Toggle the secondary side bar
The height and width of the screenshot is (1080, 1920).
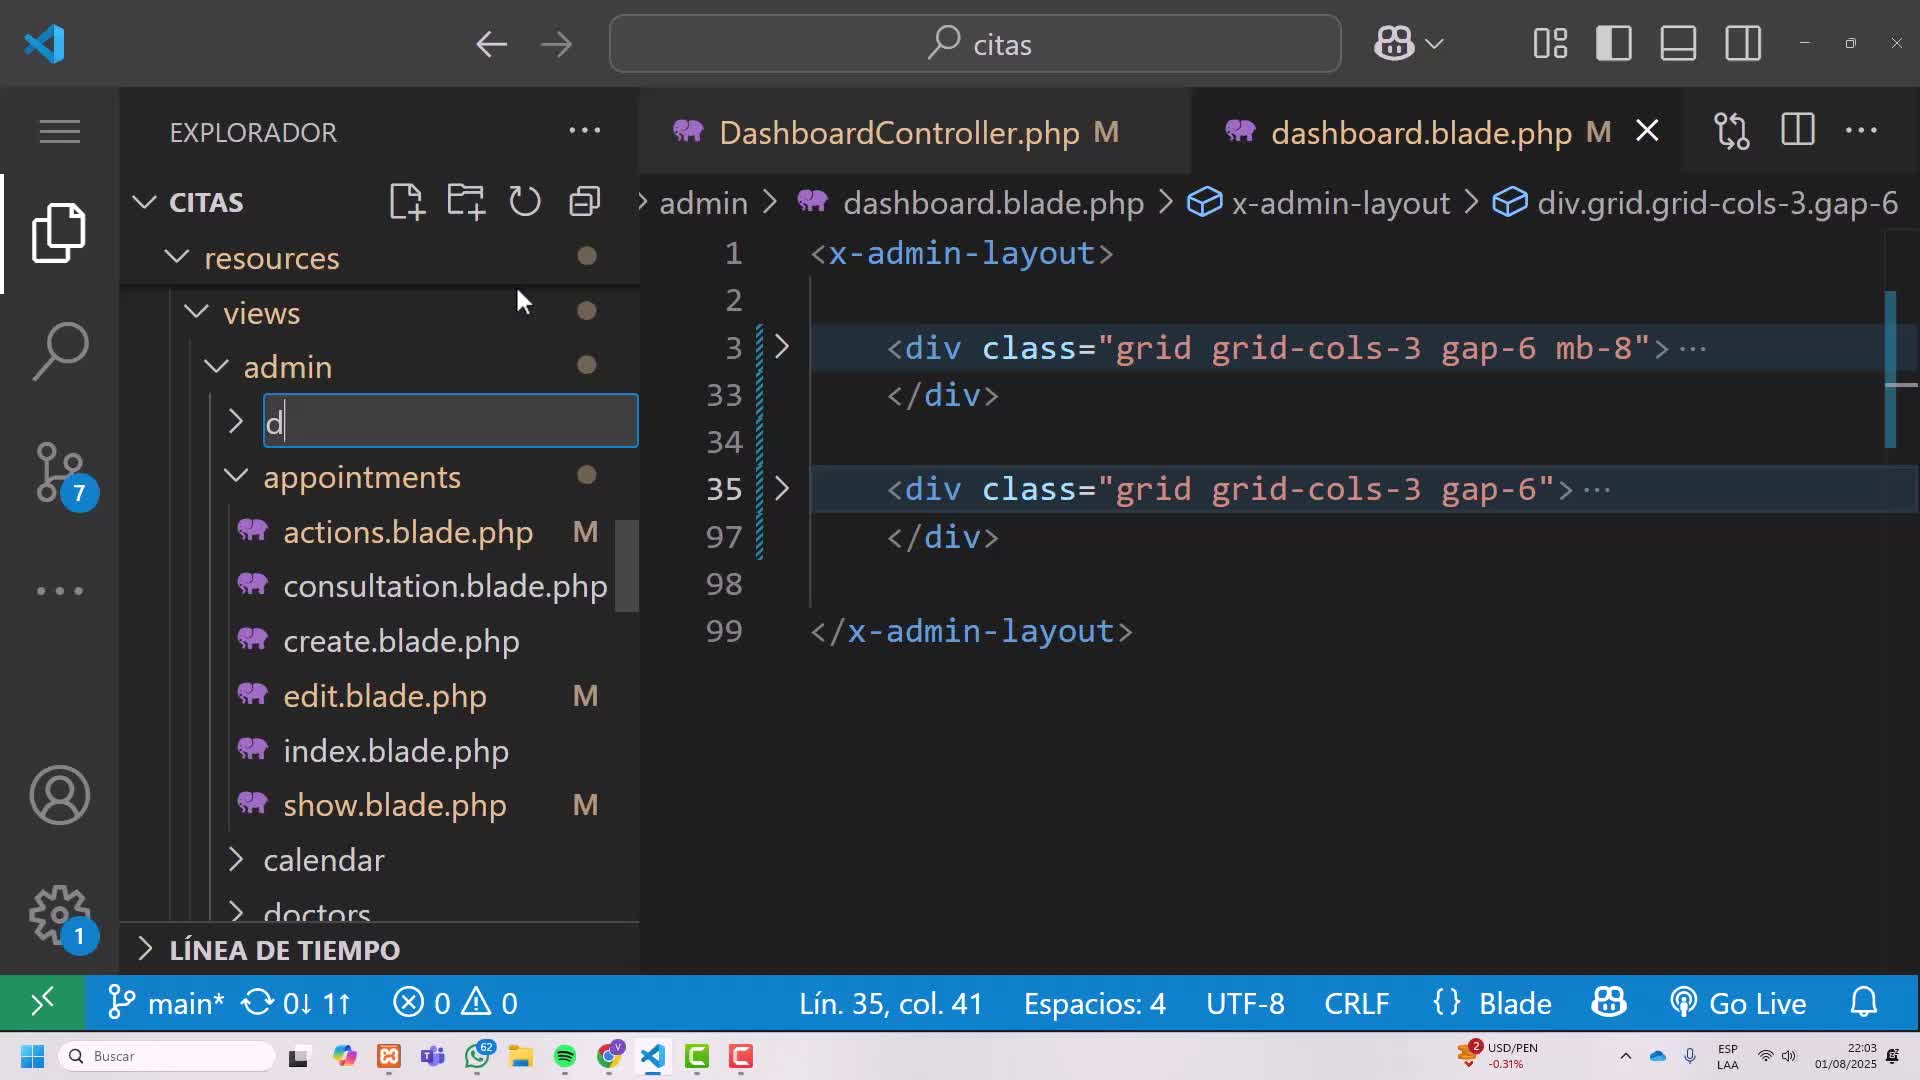(x=1743, y=44)
